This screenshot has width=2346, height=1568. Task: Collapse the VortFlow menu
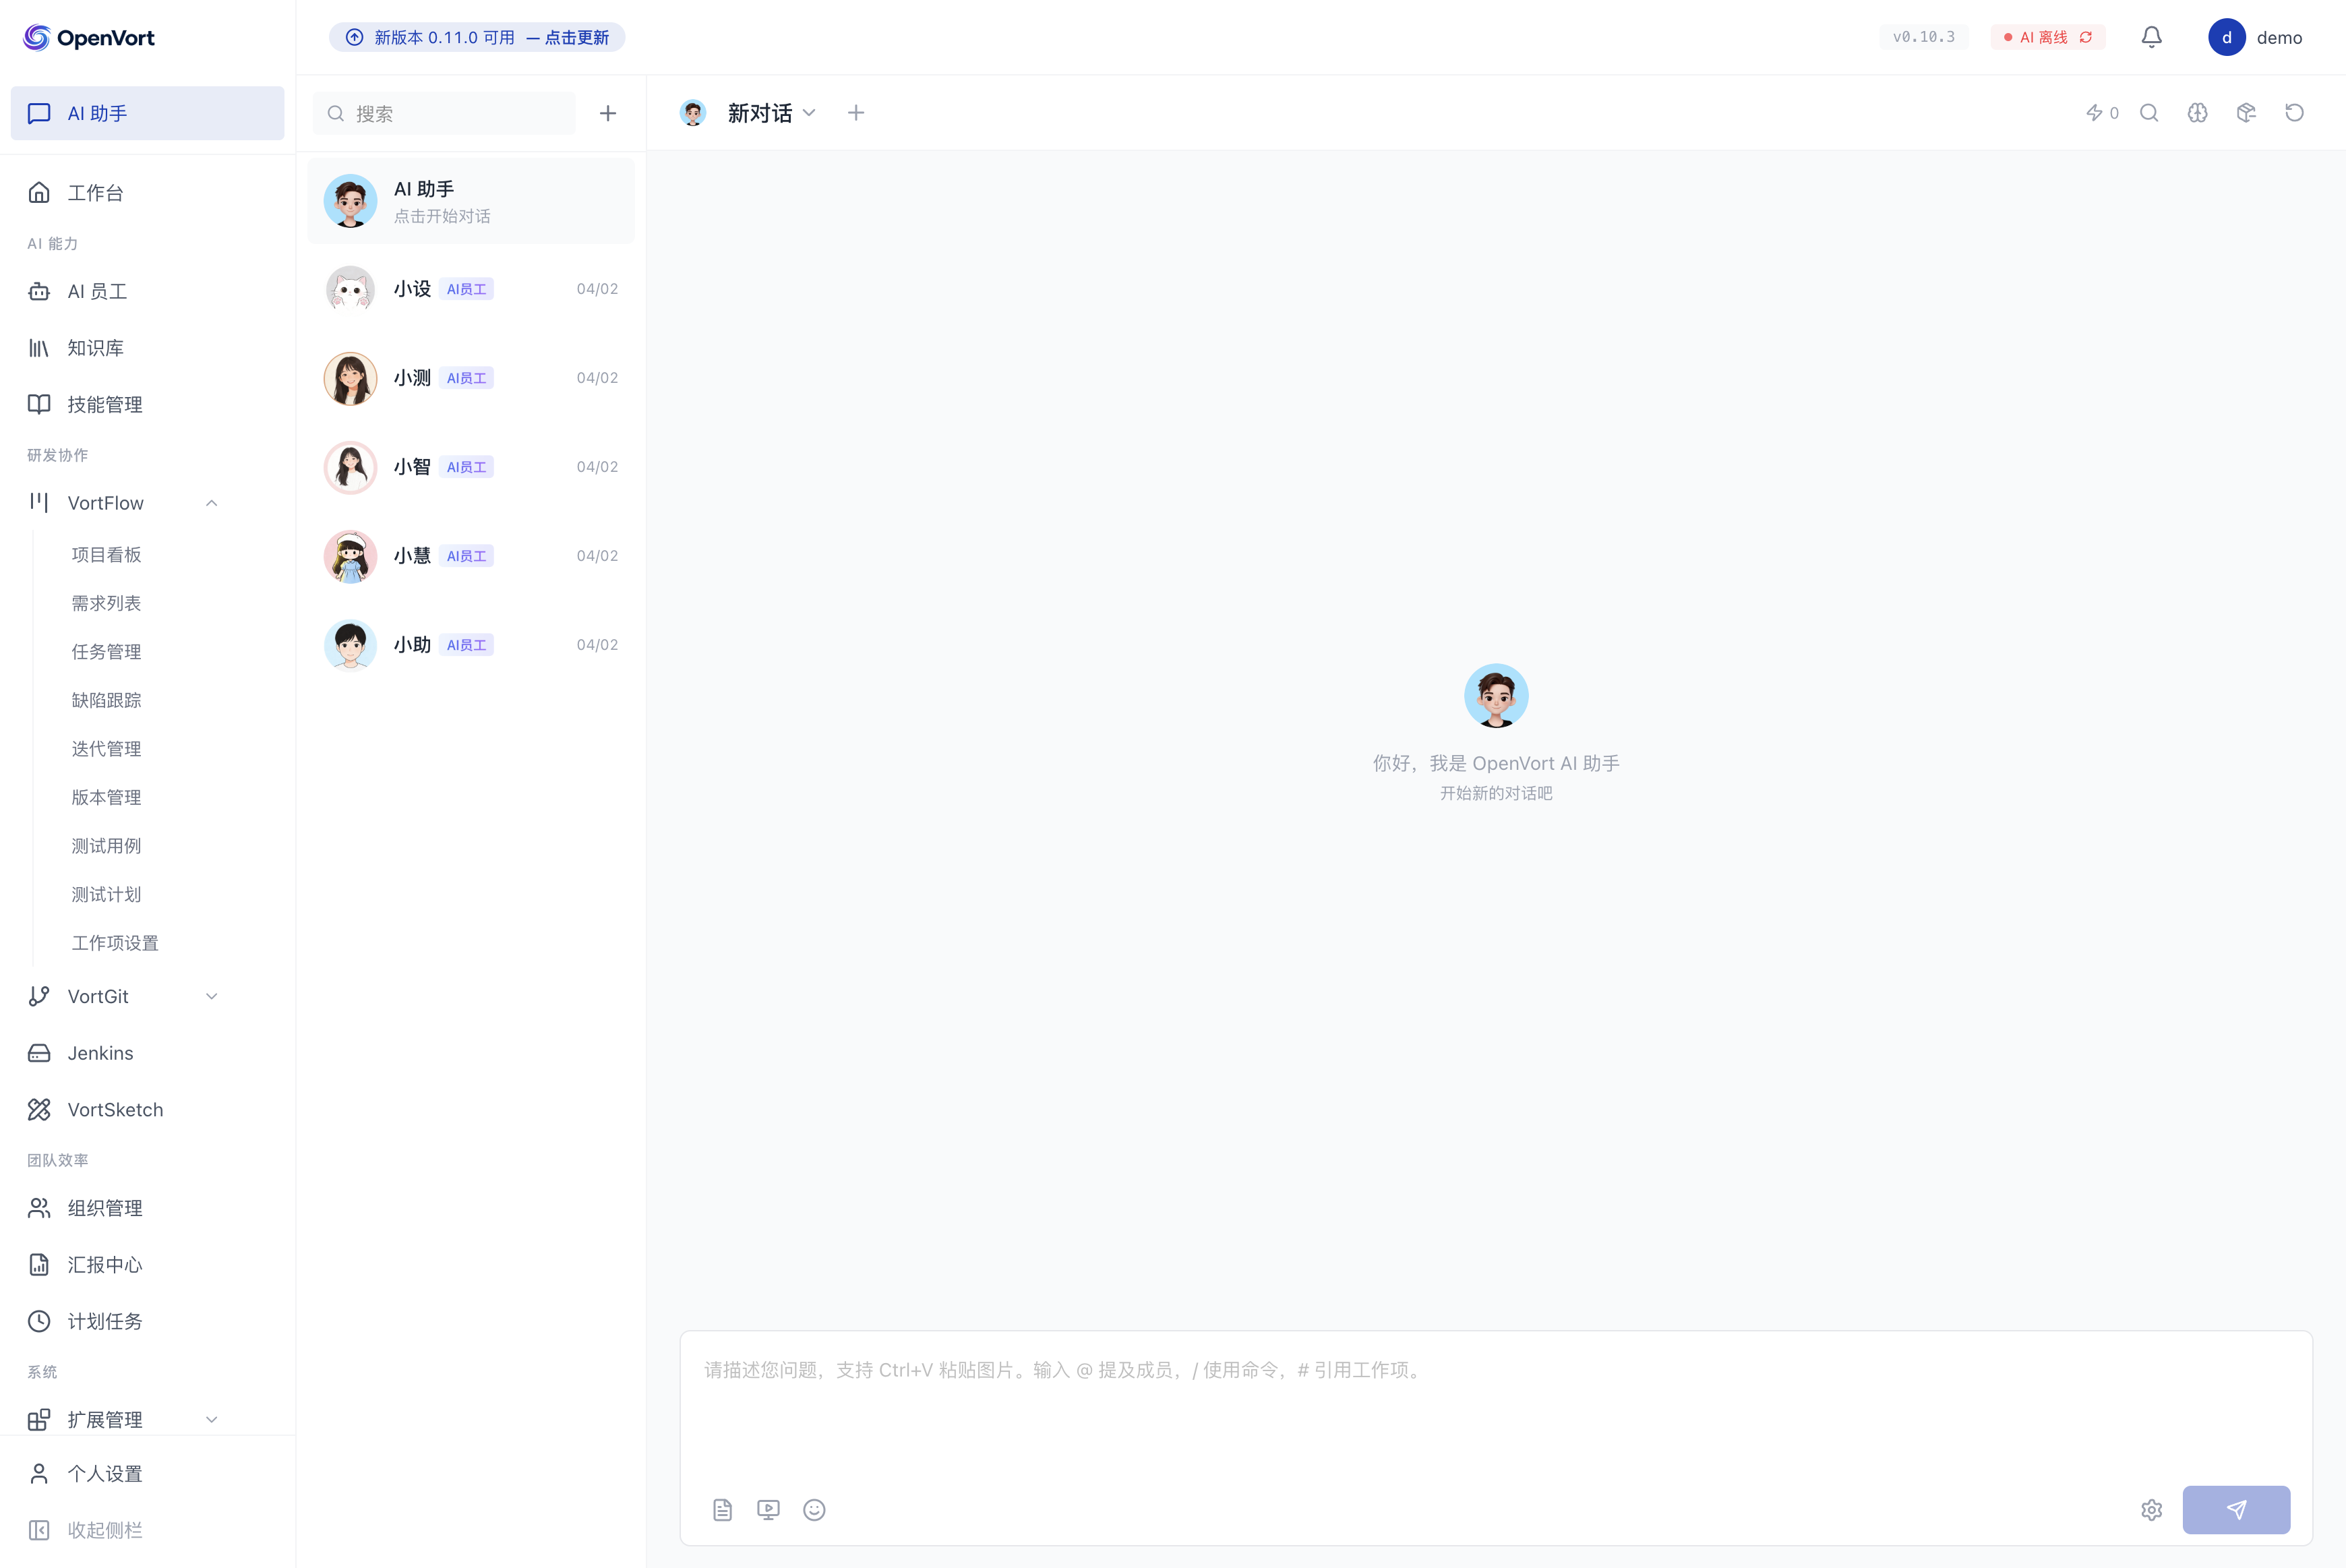[211, 503]
